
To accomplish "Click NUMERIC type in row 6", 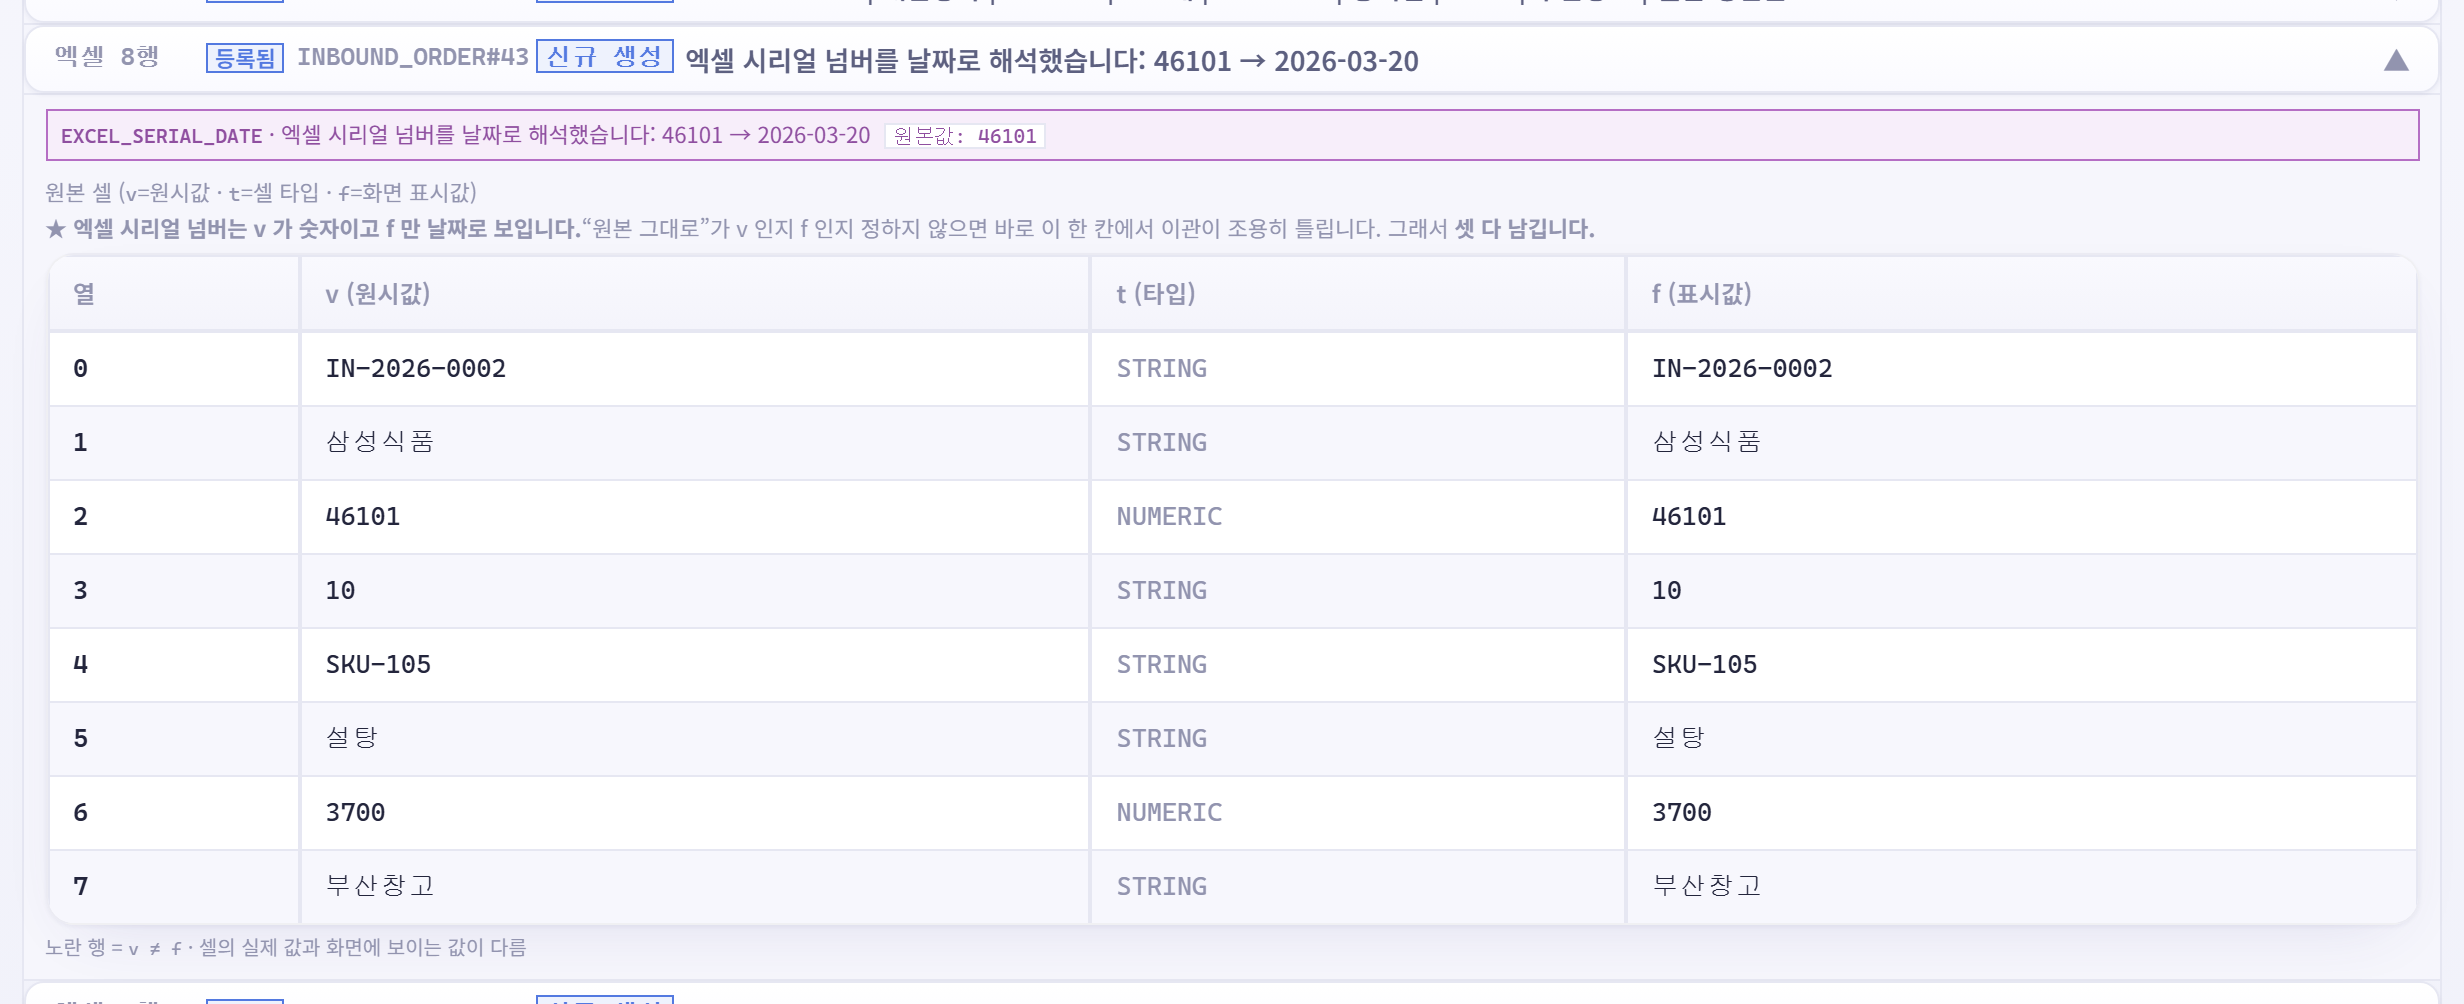I will pos(1169,812).
